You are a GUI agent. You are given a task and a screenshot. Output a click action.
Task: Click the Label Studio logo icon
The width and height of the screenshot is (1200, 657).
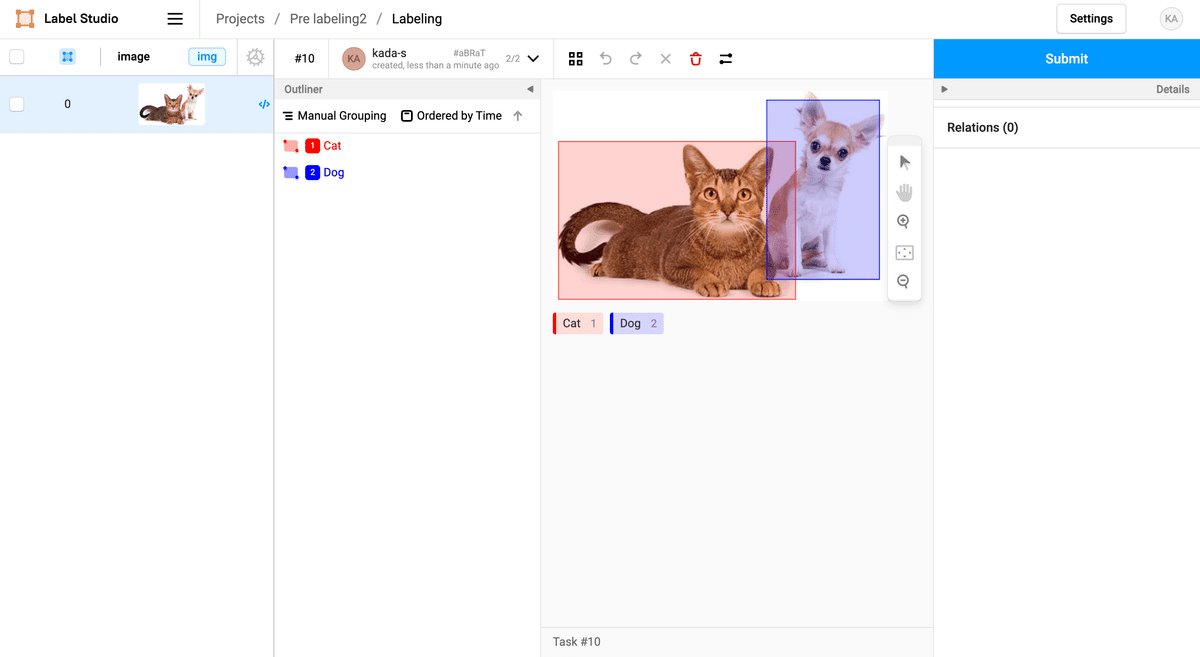(x=25, y=19)
